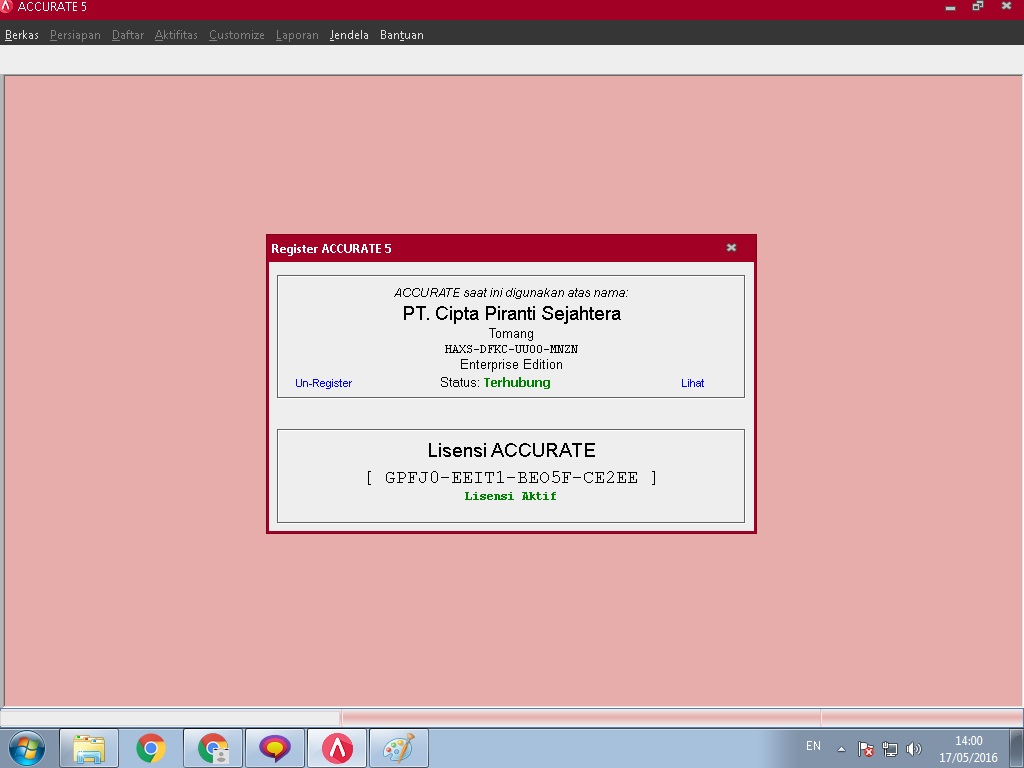Open the chat bubble app in taskbar
The width and height of the screenshot is (1024, 768).
[x=275, y=748]
